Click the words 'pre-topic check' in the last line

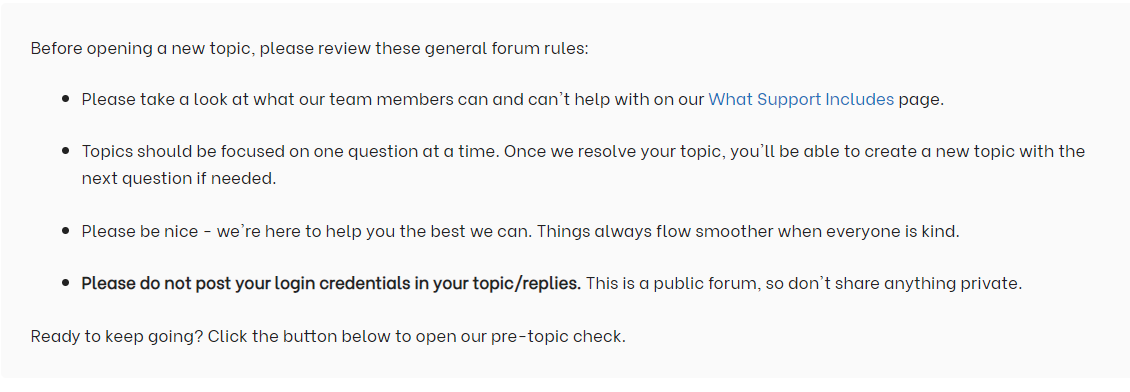tap(558, 337)
